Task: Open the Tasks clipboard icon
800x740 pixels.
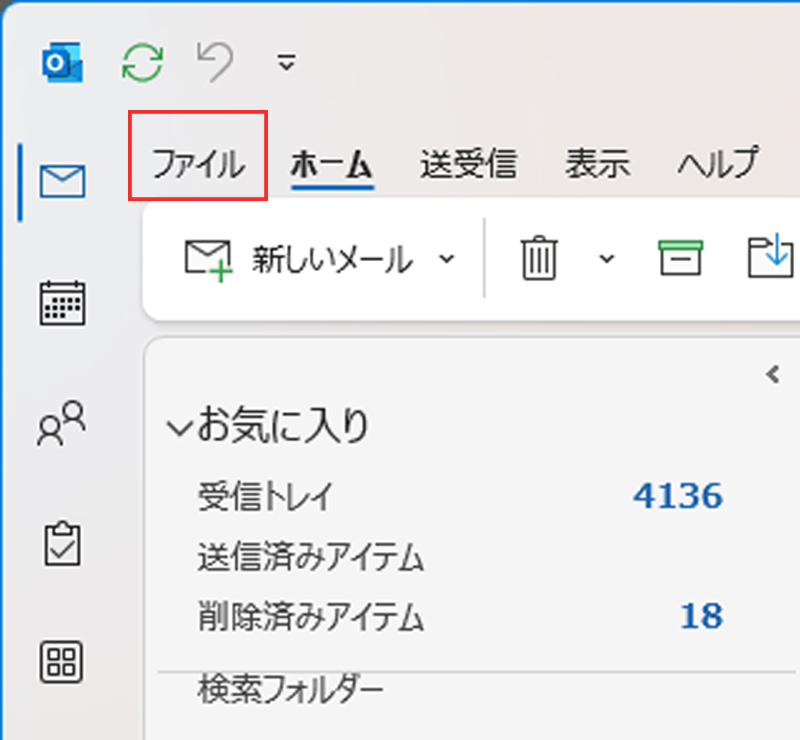Action: (62, 542)
